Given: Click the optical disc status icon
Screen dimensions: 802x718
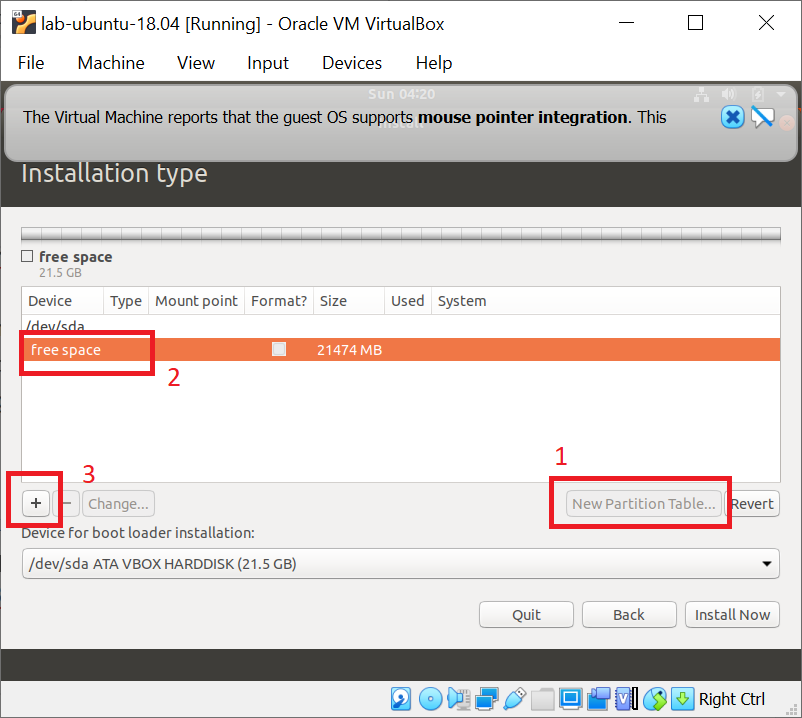Looking at the screenshot, I should [430, 699].
